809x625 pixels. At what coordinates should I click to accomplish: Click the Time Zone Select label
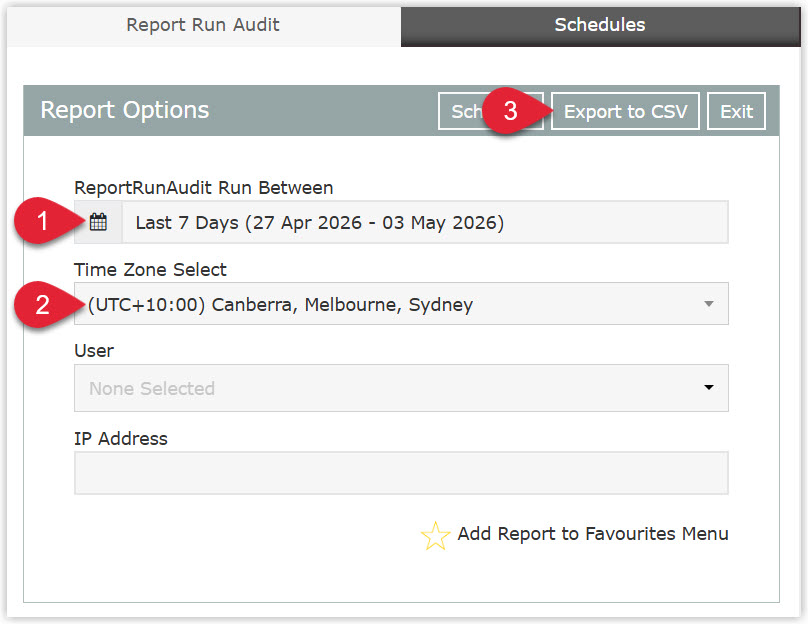click(150, 269)
